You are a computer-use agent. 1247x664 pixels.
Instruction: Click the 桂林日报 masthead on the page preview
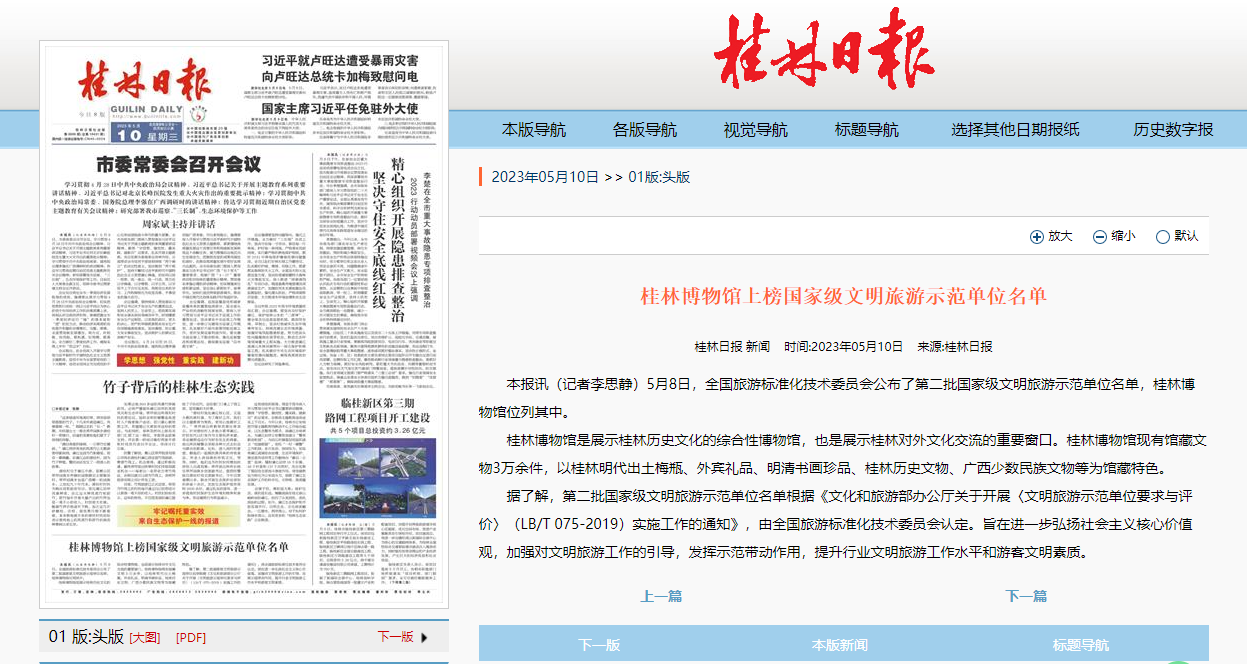coord(146,79)
